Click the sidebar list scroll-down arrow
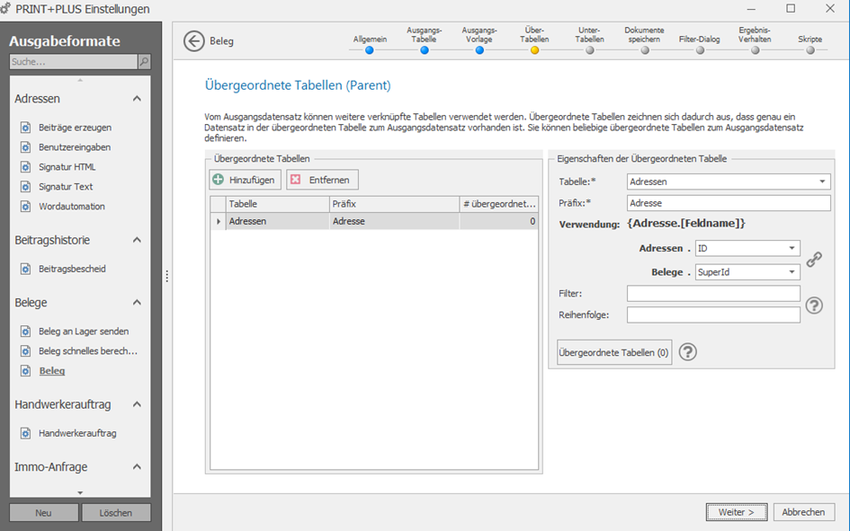The width and height of the screenshot is (850, 531). [80, 493]
